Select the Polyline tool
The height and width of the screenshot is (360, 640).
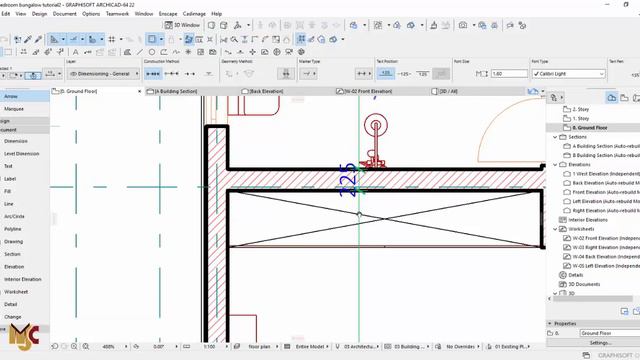24,229
